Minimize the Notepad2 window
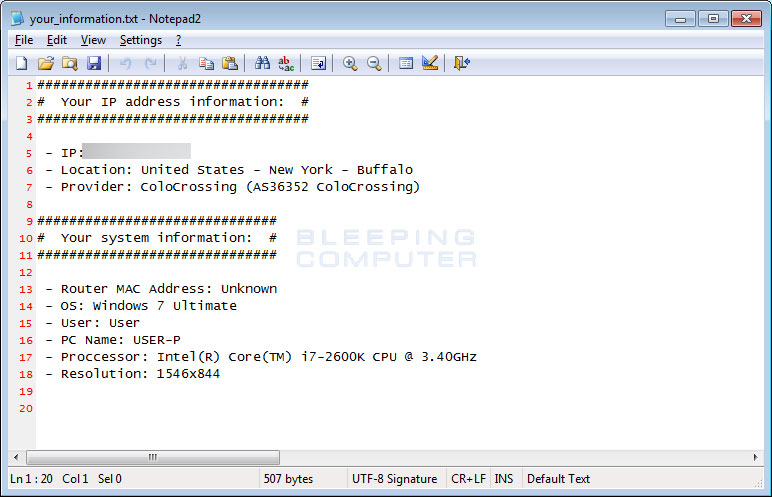Image resolution: width=772 pixels, height=497 pixels. tap(680, 19)
